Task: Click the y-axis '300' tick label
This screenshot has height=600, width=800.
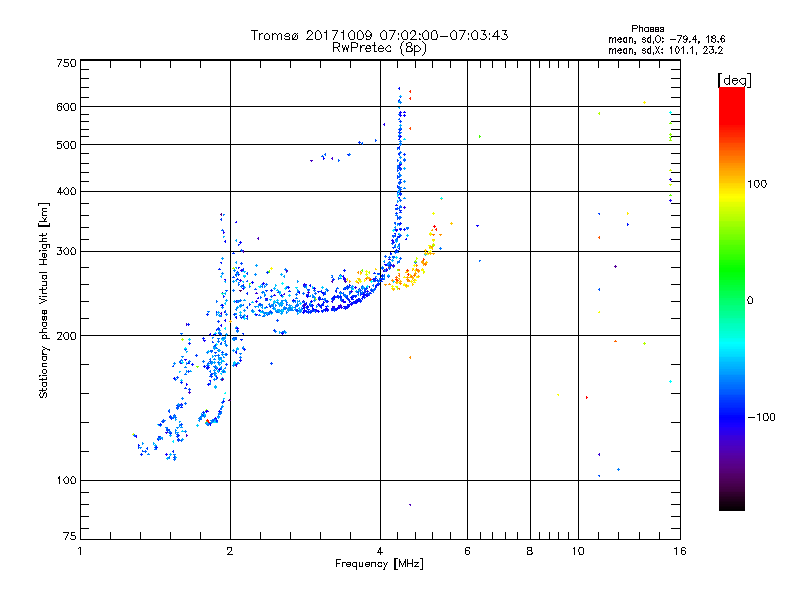Action: click(x=66, y=252)
